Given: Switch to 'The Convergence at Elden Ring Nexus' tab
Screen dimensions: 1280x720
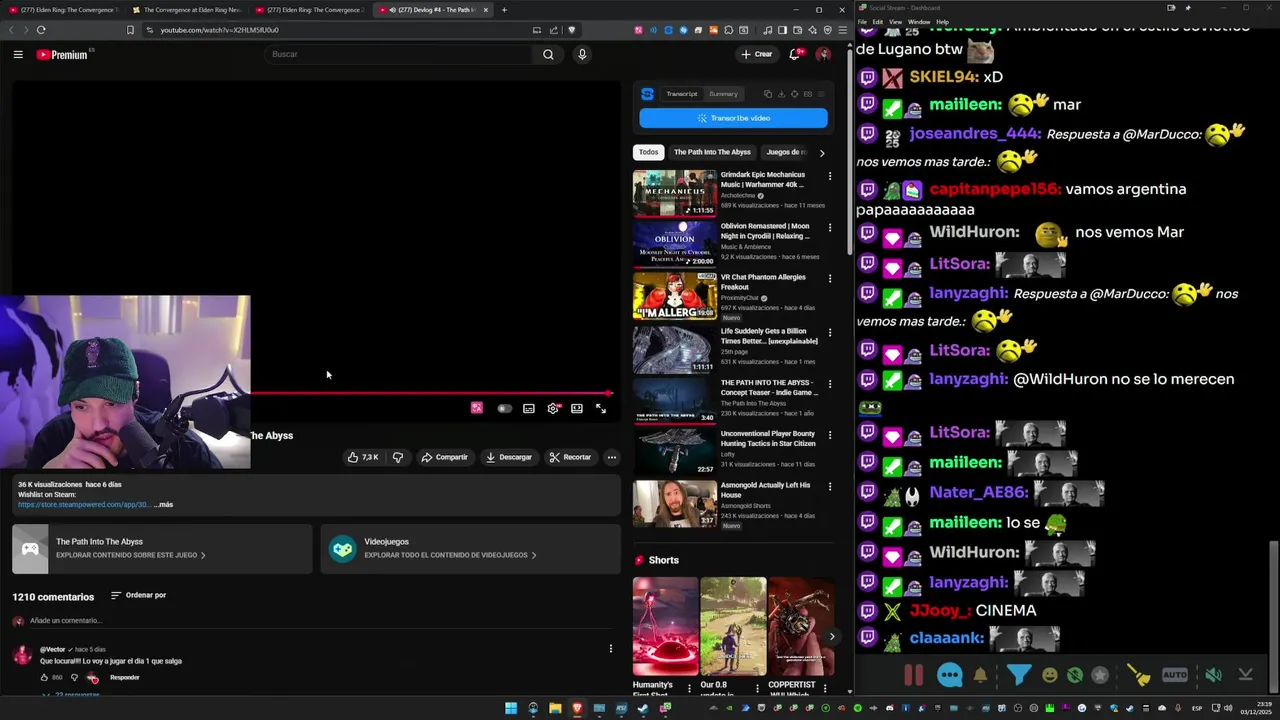Looking at the screenshot, I should click(185, 10).
